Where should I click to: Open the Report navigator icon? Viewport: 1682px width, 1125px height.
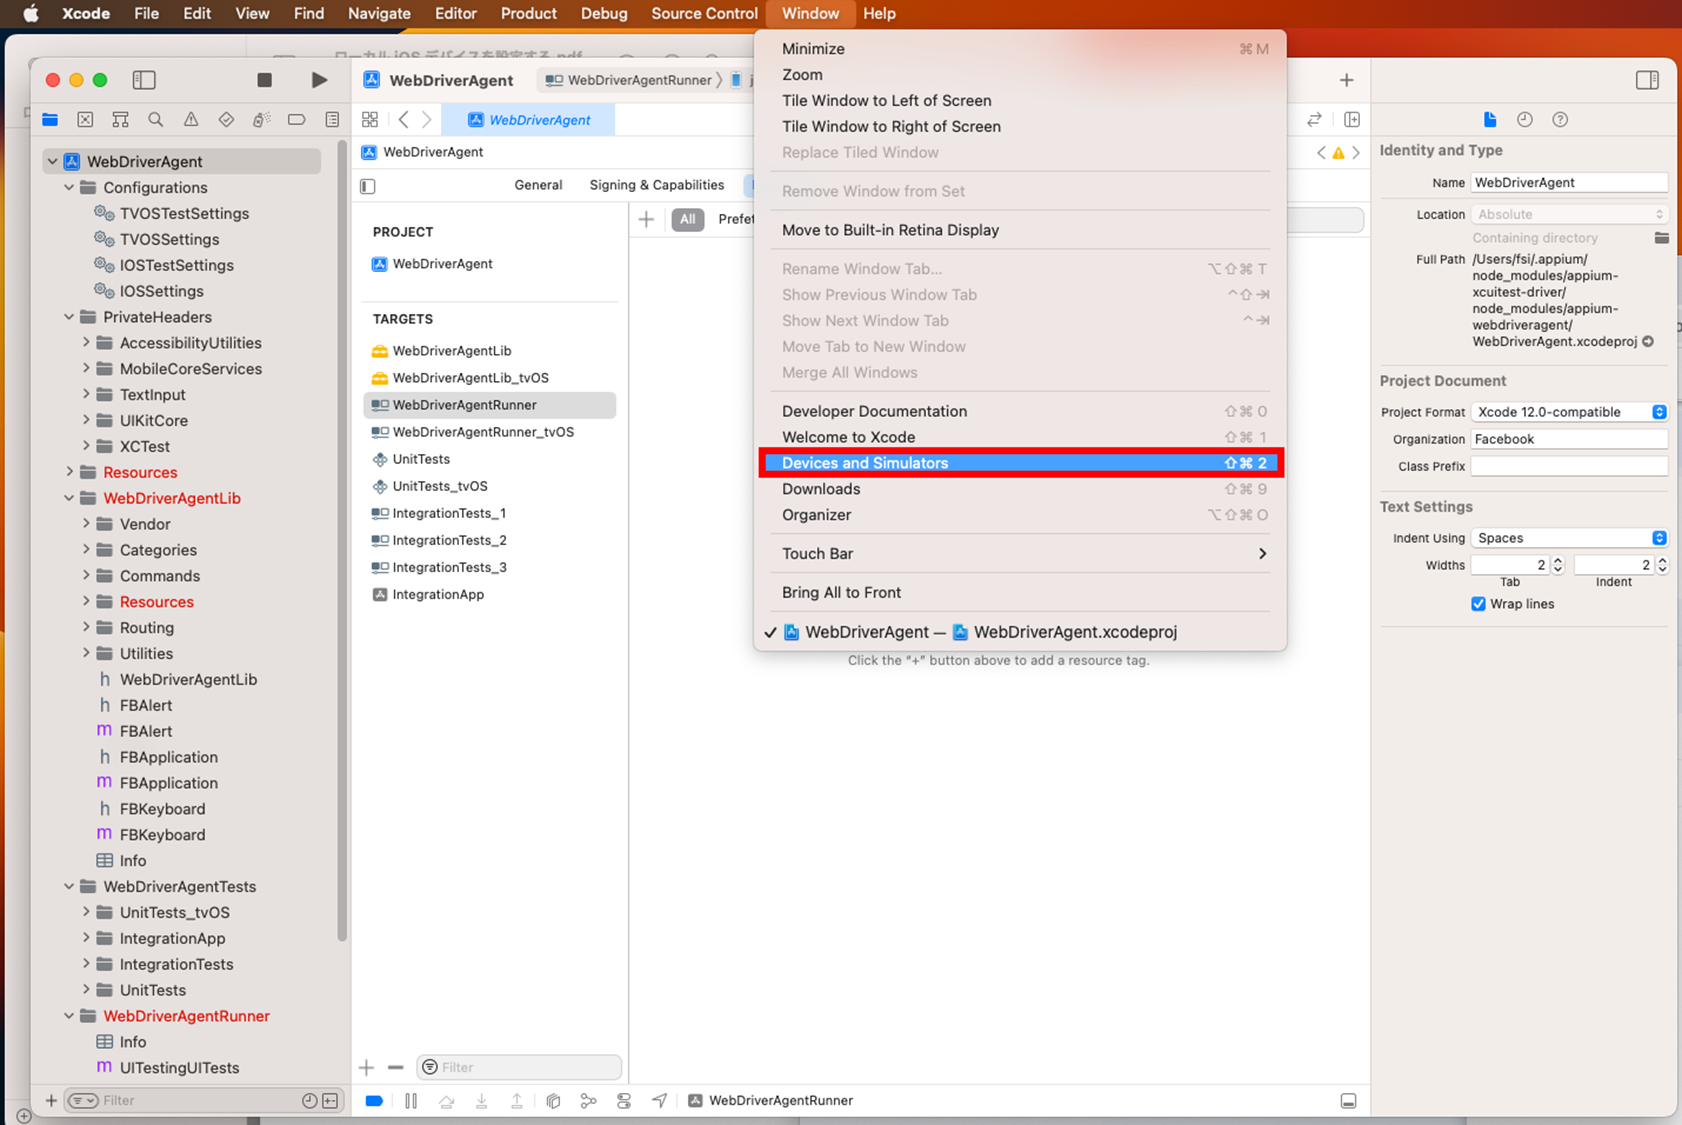pos(332,120)
